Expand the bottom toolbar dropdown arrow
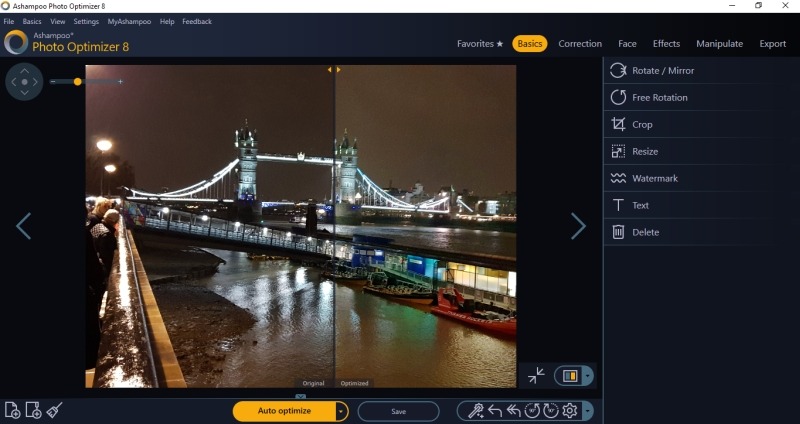The image size is (800, 424). 587,411
